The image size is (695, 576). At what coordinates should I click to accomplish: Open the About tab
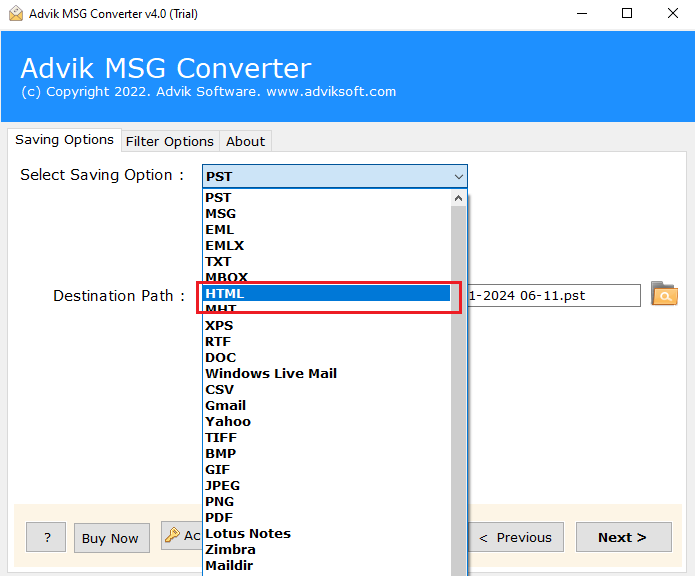(245, 141)
